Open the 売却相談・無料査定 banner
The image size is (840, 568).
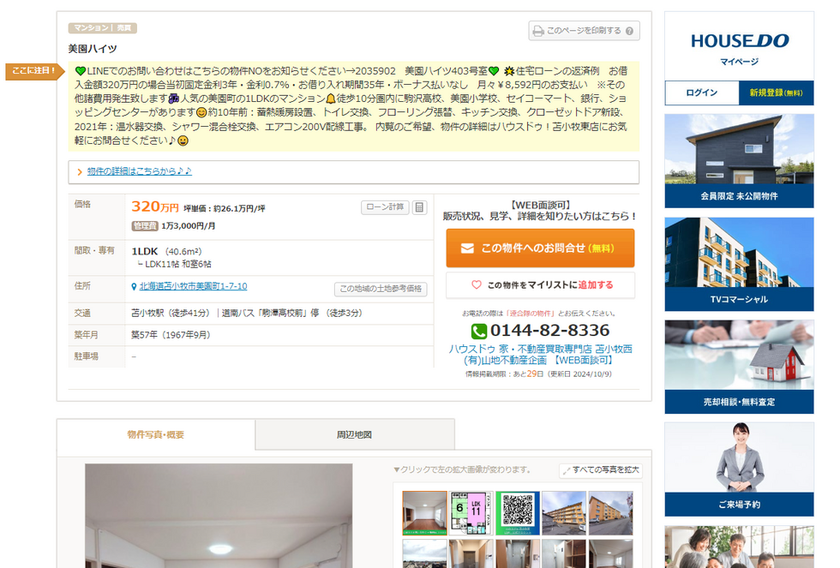pos(739,367)
